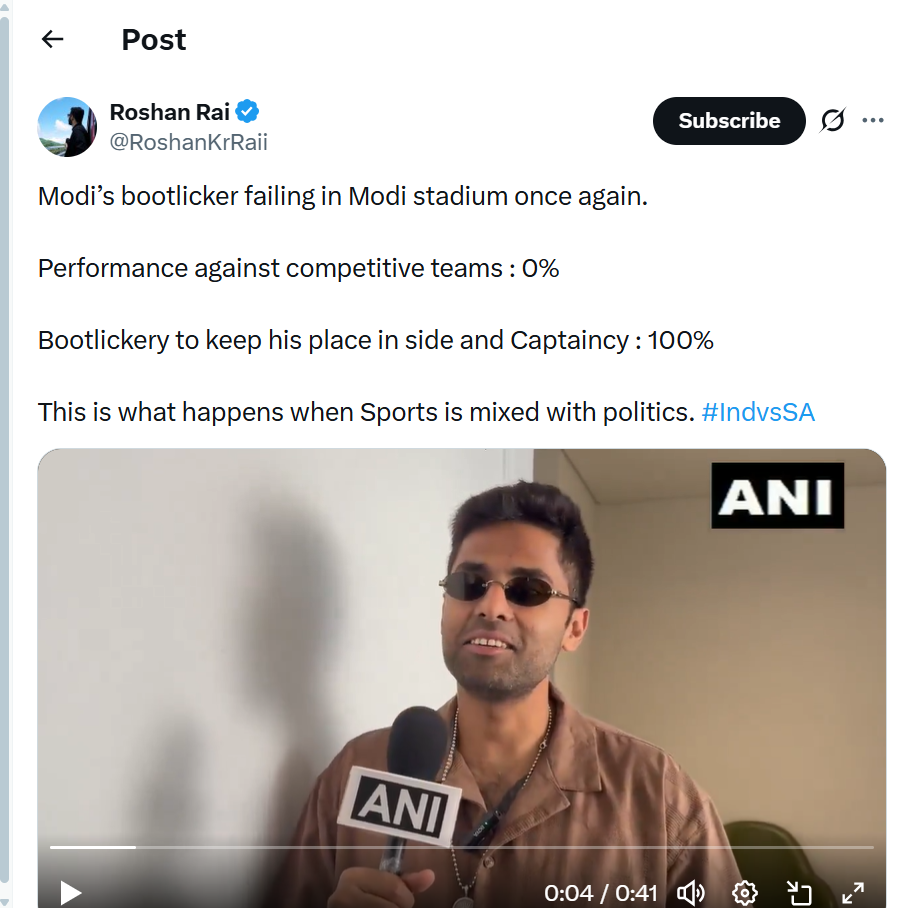Open Roshan Rai's profile avatar
The image size is (900, 908).
(x=67, y=127)
